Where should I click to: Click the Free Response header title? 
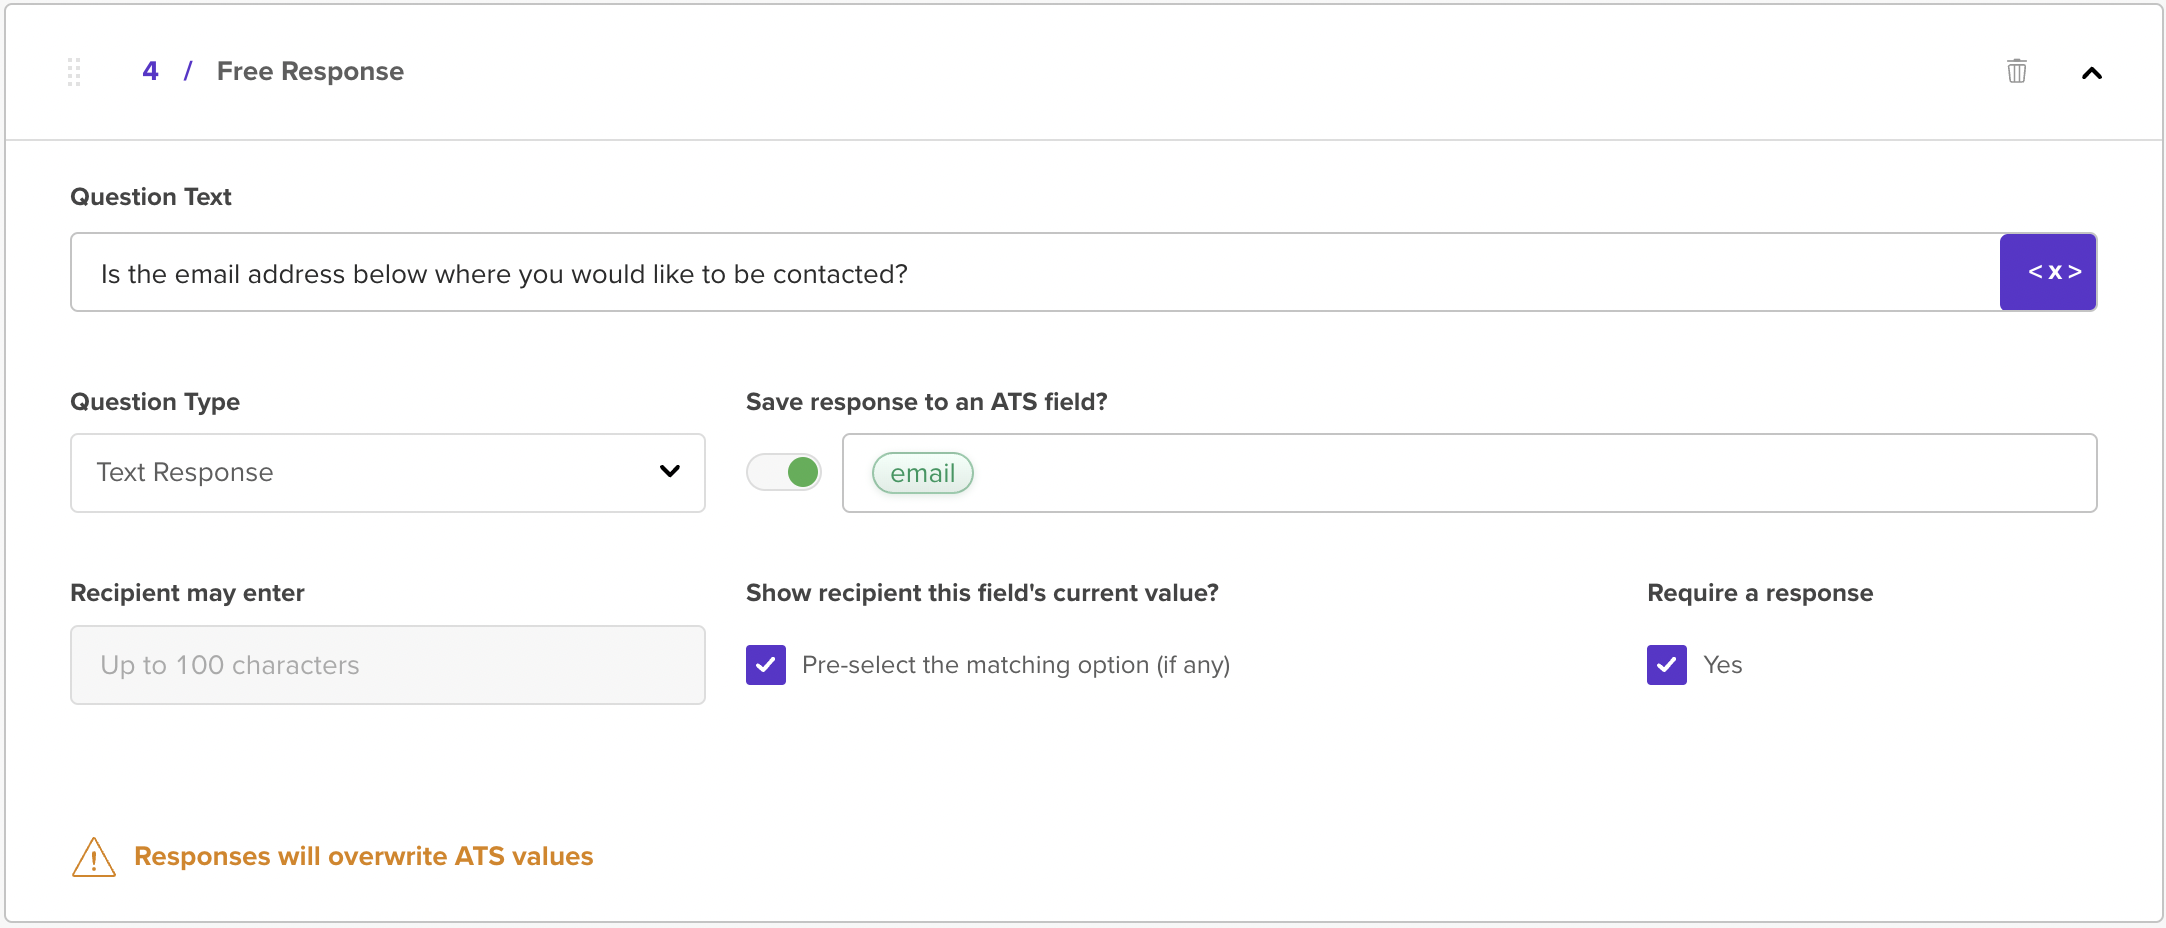click(x=310, y=71)
